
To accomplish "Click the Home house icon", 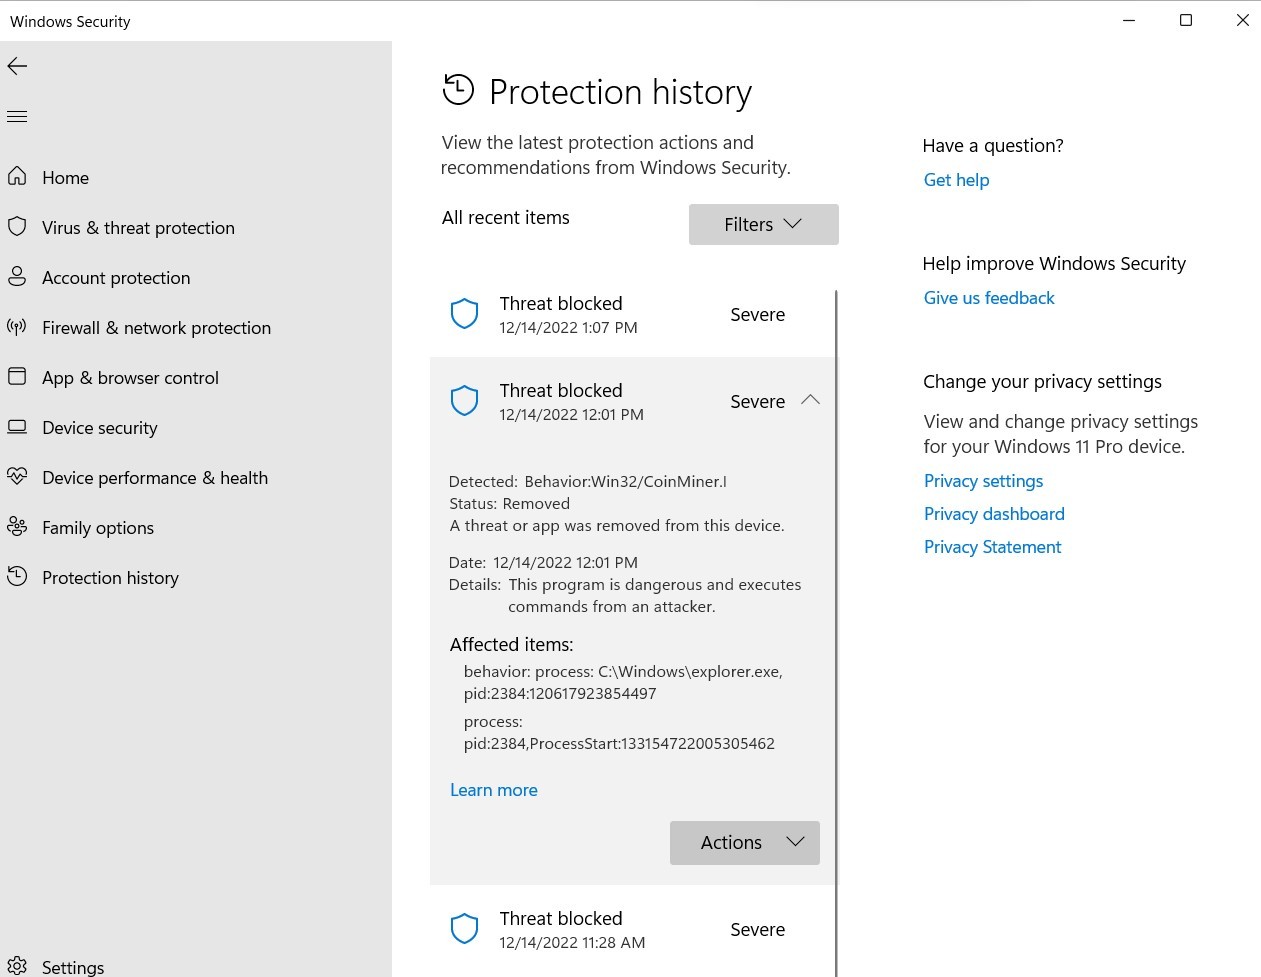I will [17, 177].
